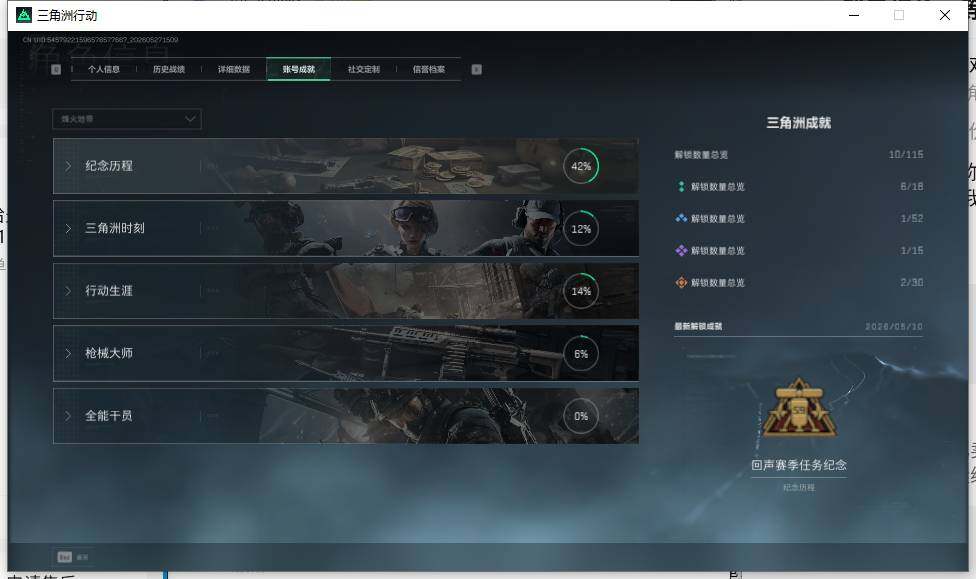Click the blue tier icon beside 1/52
Screen dimensions: 976x579
pyautogui.click(x=681, y=219)
